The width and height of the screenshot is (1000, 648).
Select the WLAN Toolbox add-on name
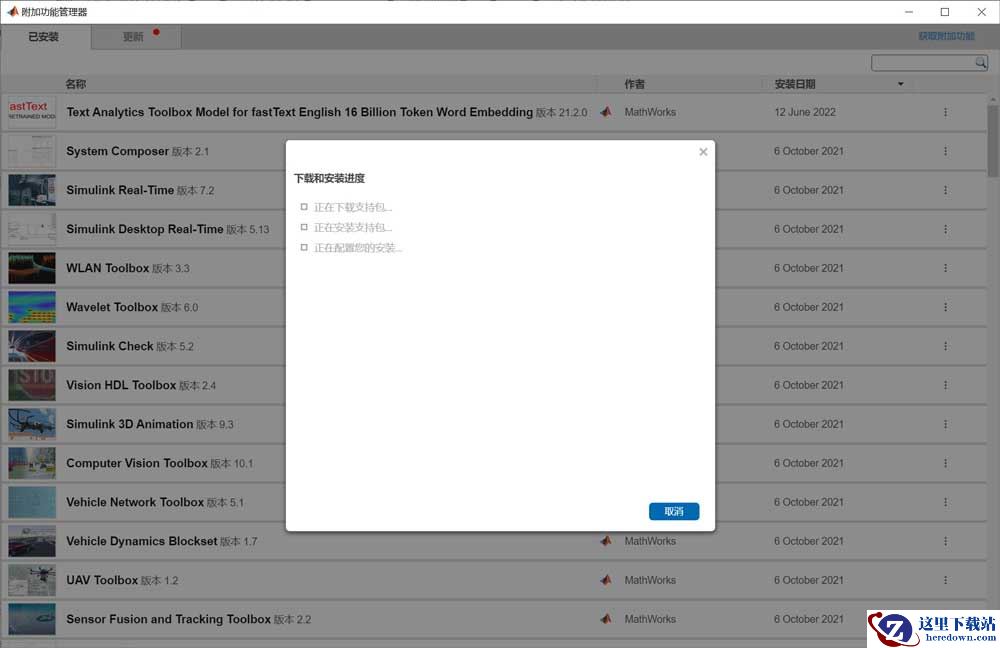(107, 268)
